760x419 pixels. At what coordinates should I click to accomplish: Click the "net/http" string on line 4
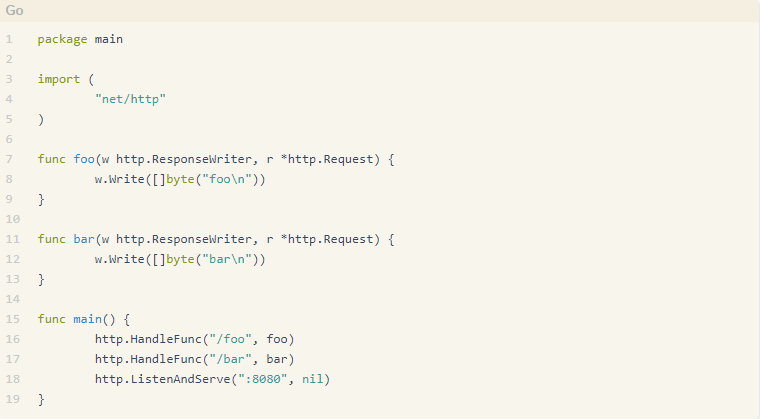[130, 99]
